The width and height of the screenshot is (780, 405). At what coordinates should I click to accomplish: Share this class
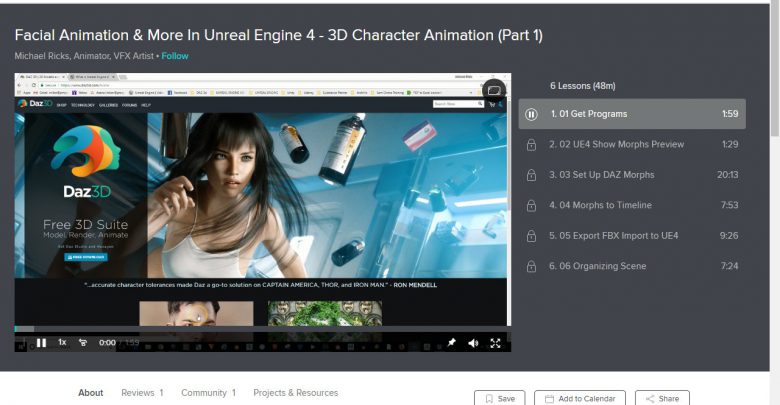(x=662, y=398)
